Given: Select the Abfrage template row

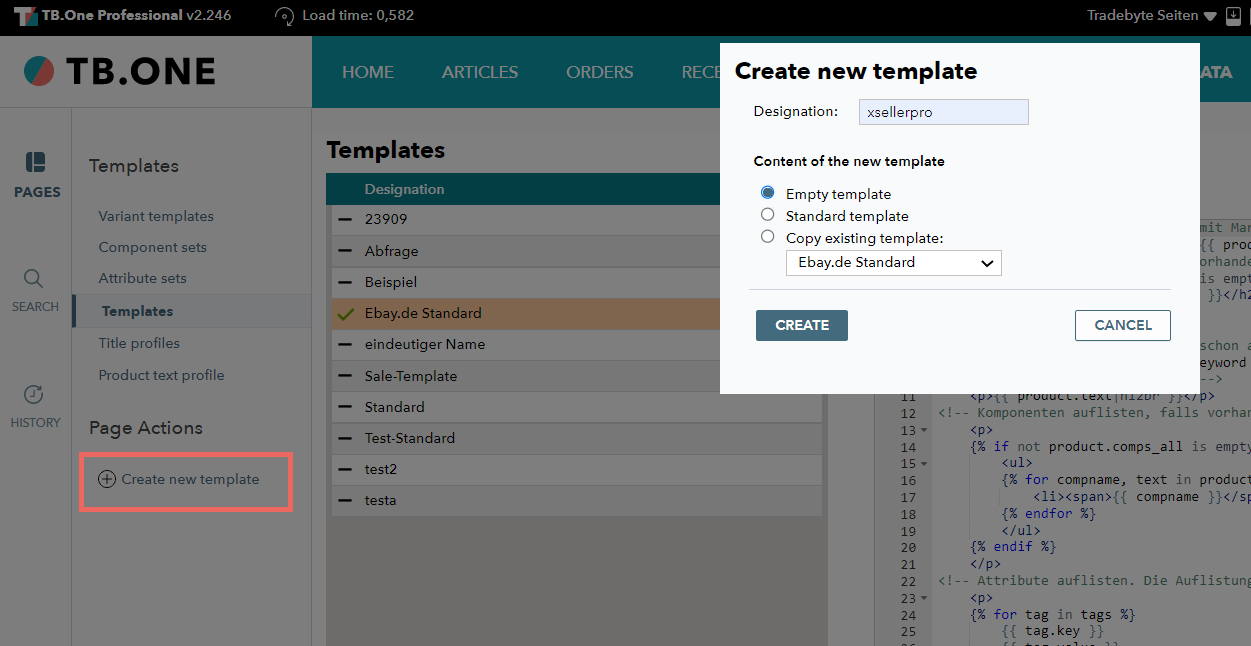Looking at the screenshot, I should 577,251.
